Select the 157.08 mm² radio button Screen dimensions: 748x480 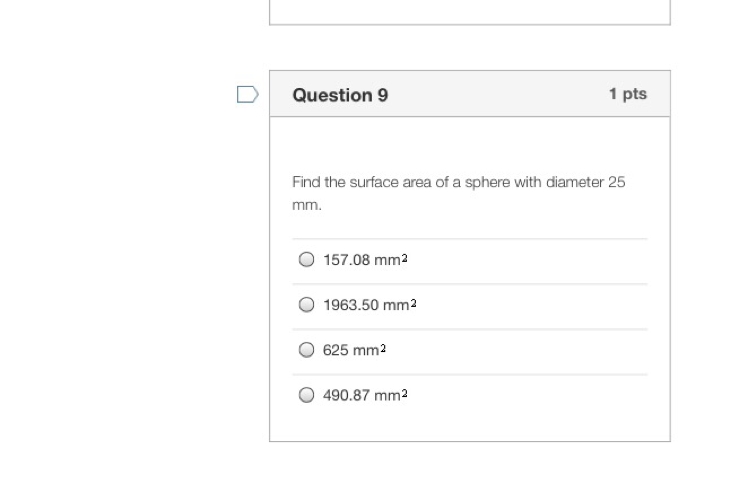tap(306, 260)
